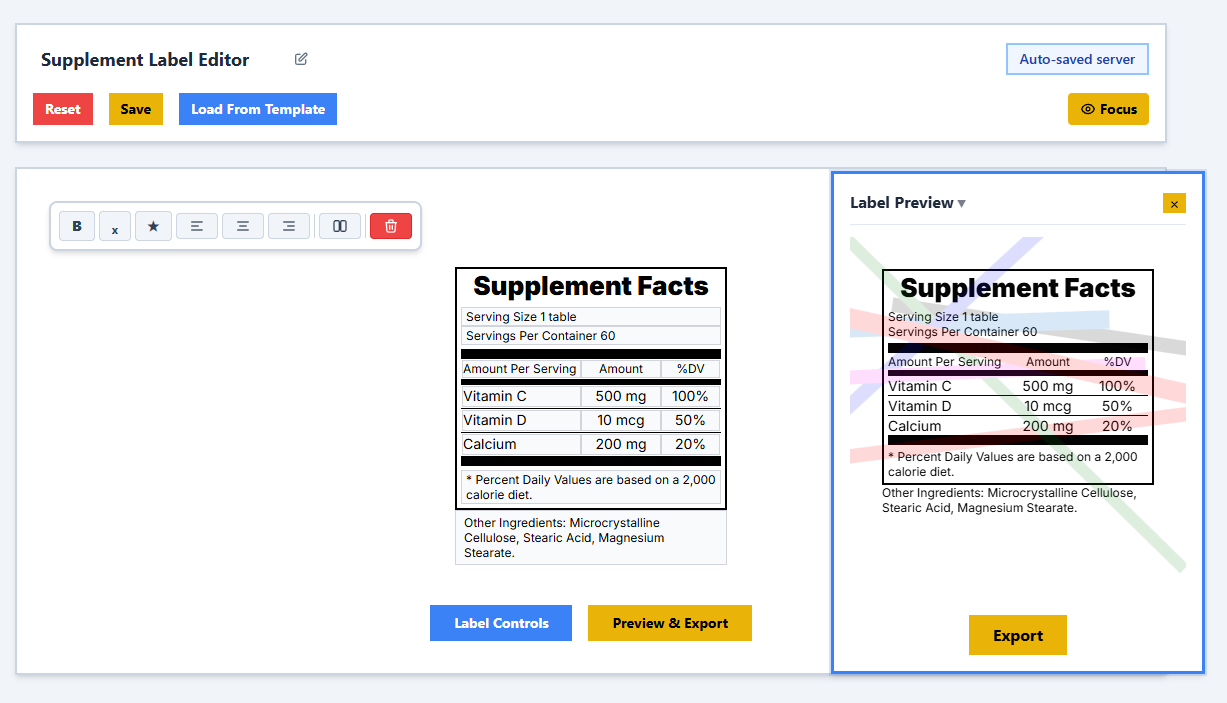Save the supplement label
Screen dimensions: 1227x703
pos(136,109)
